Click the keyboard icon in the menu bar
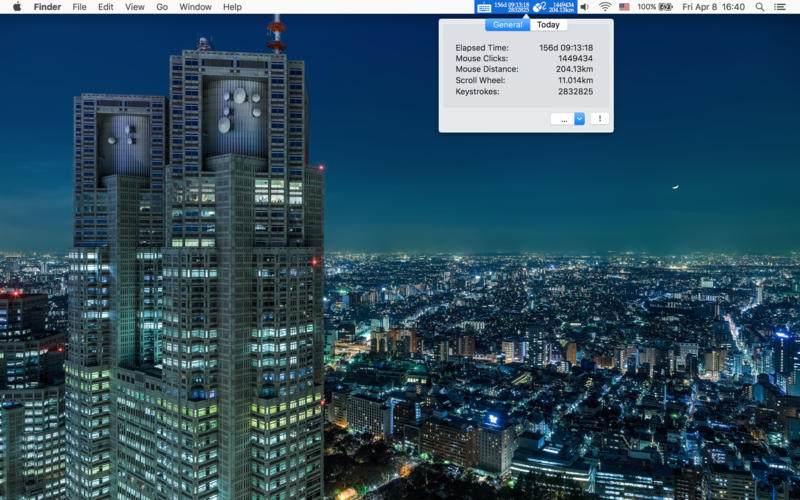Screen dimensions: 800x500 (x=485, y=7)
